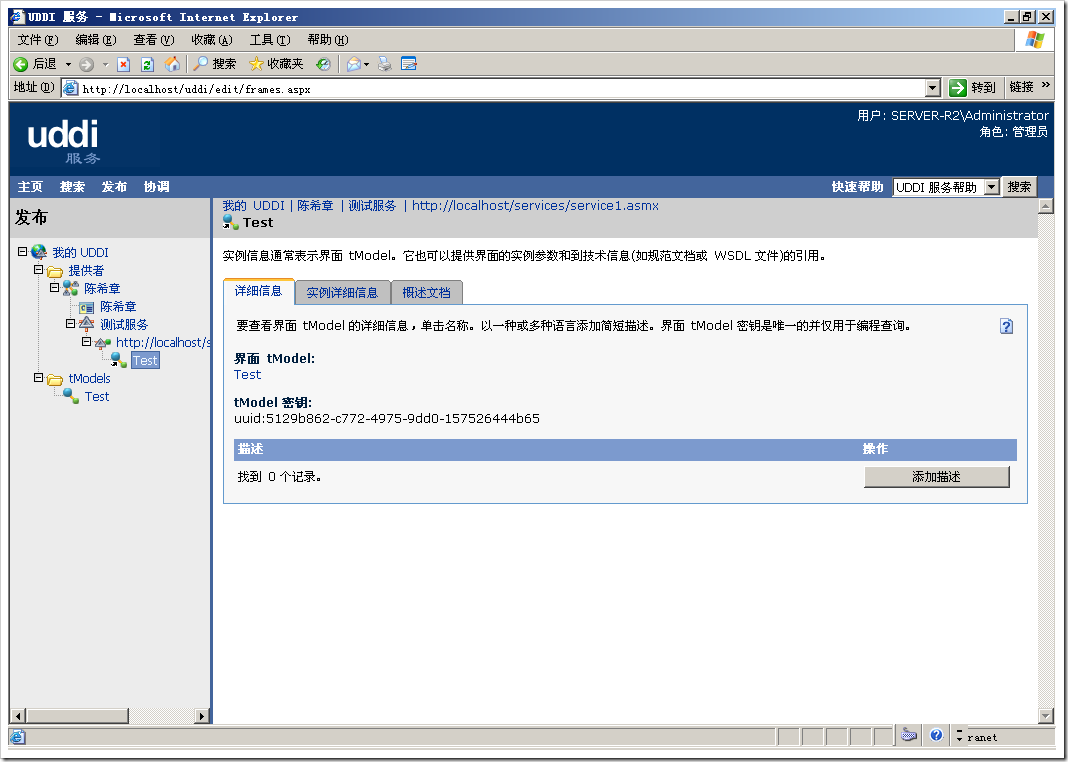Select Test under the tModels folder
This screenshot has width=1068, height=762.
coord(97,396)
